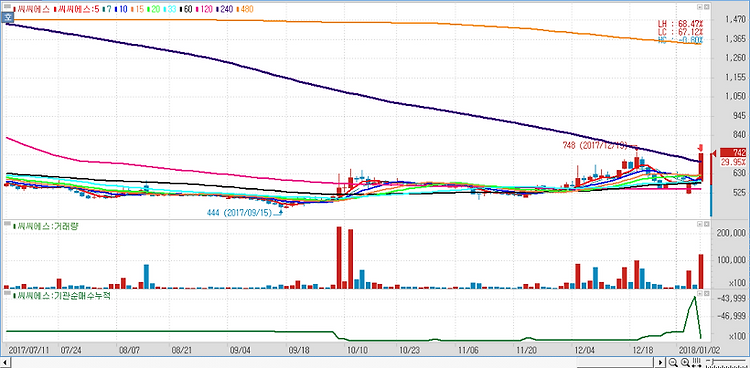Select the 33-day moving average legend entry
The height and width of the screenshot is (368, 750).
(x=171, y=9)
